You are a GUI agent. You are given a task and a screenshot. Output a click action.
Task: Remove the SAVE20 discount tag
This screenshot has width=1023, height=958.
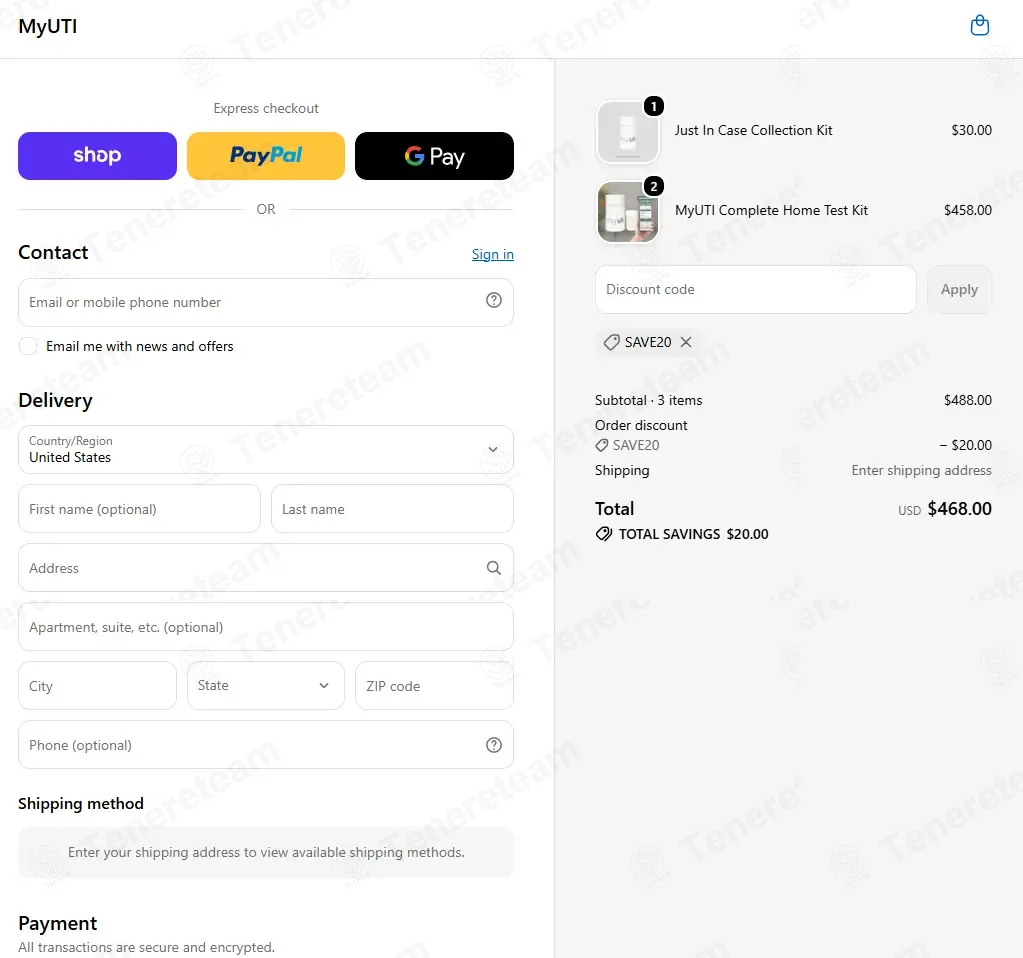point(686,342)
